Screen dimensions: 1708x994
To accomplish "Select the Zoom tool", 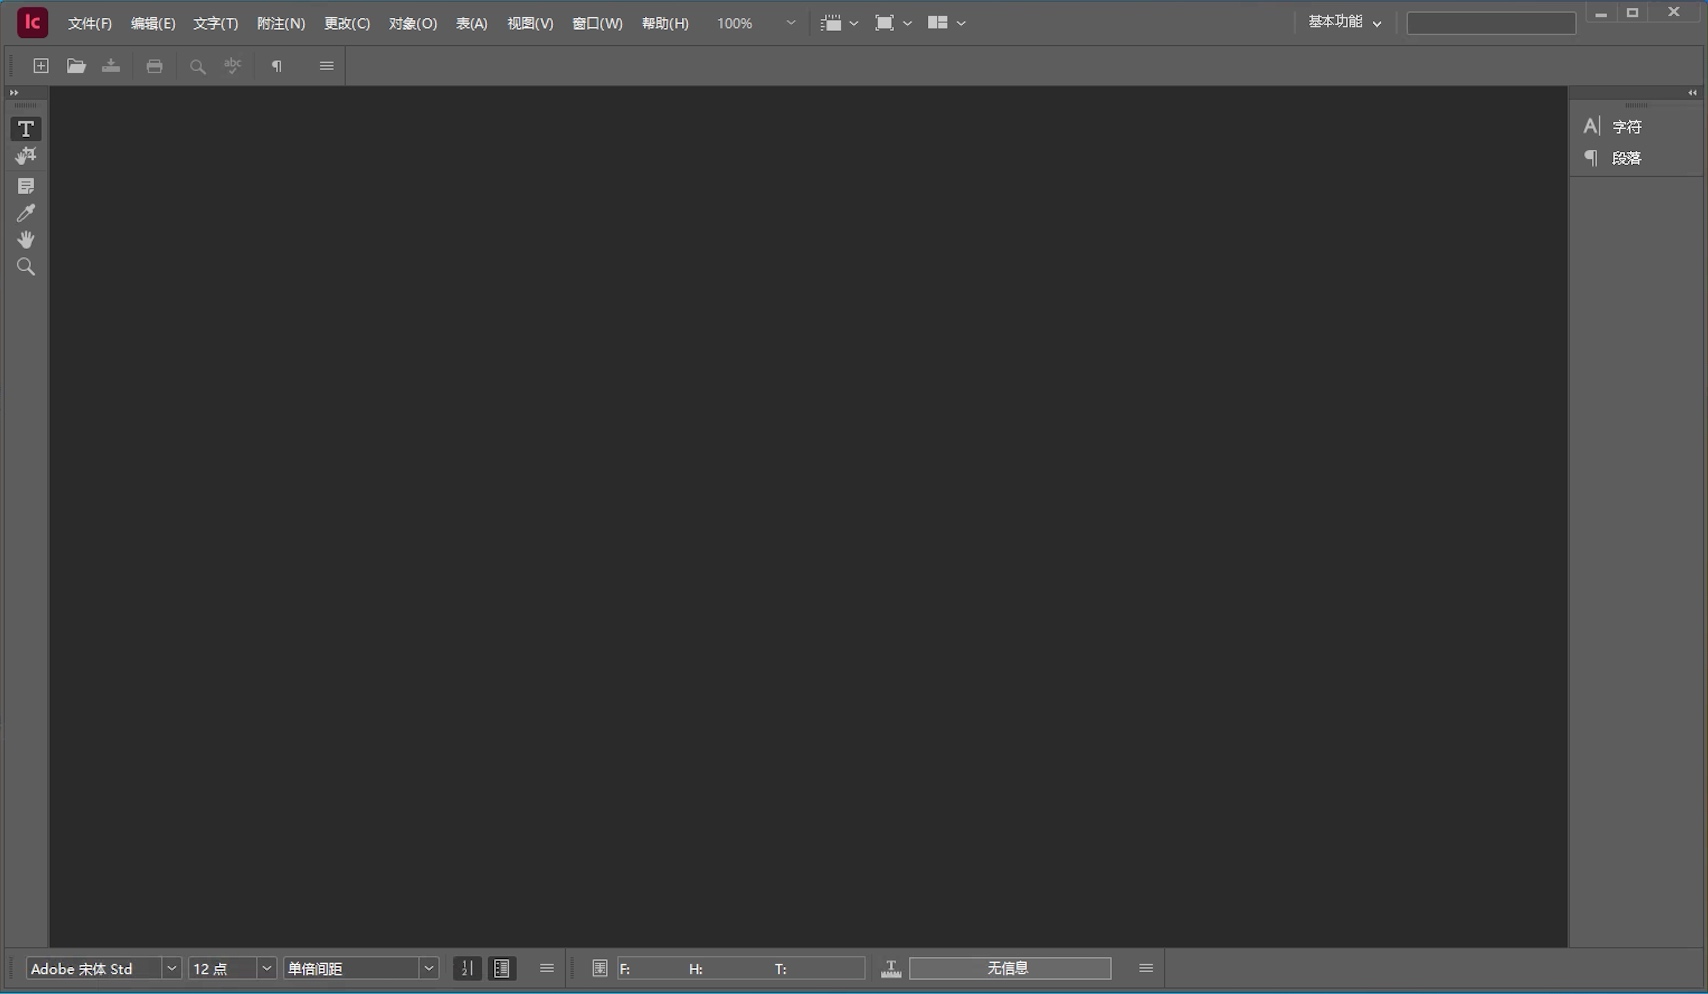I will 25,266.
